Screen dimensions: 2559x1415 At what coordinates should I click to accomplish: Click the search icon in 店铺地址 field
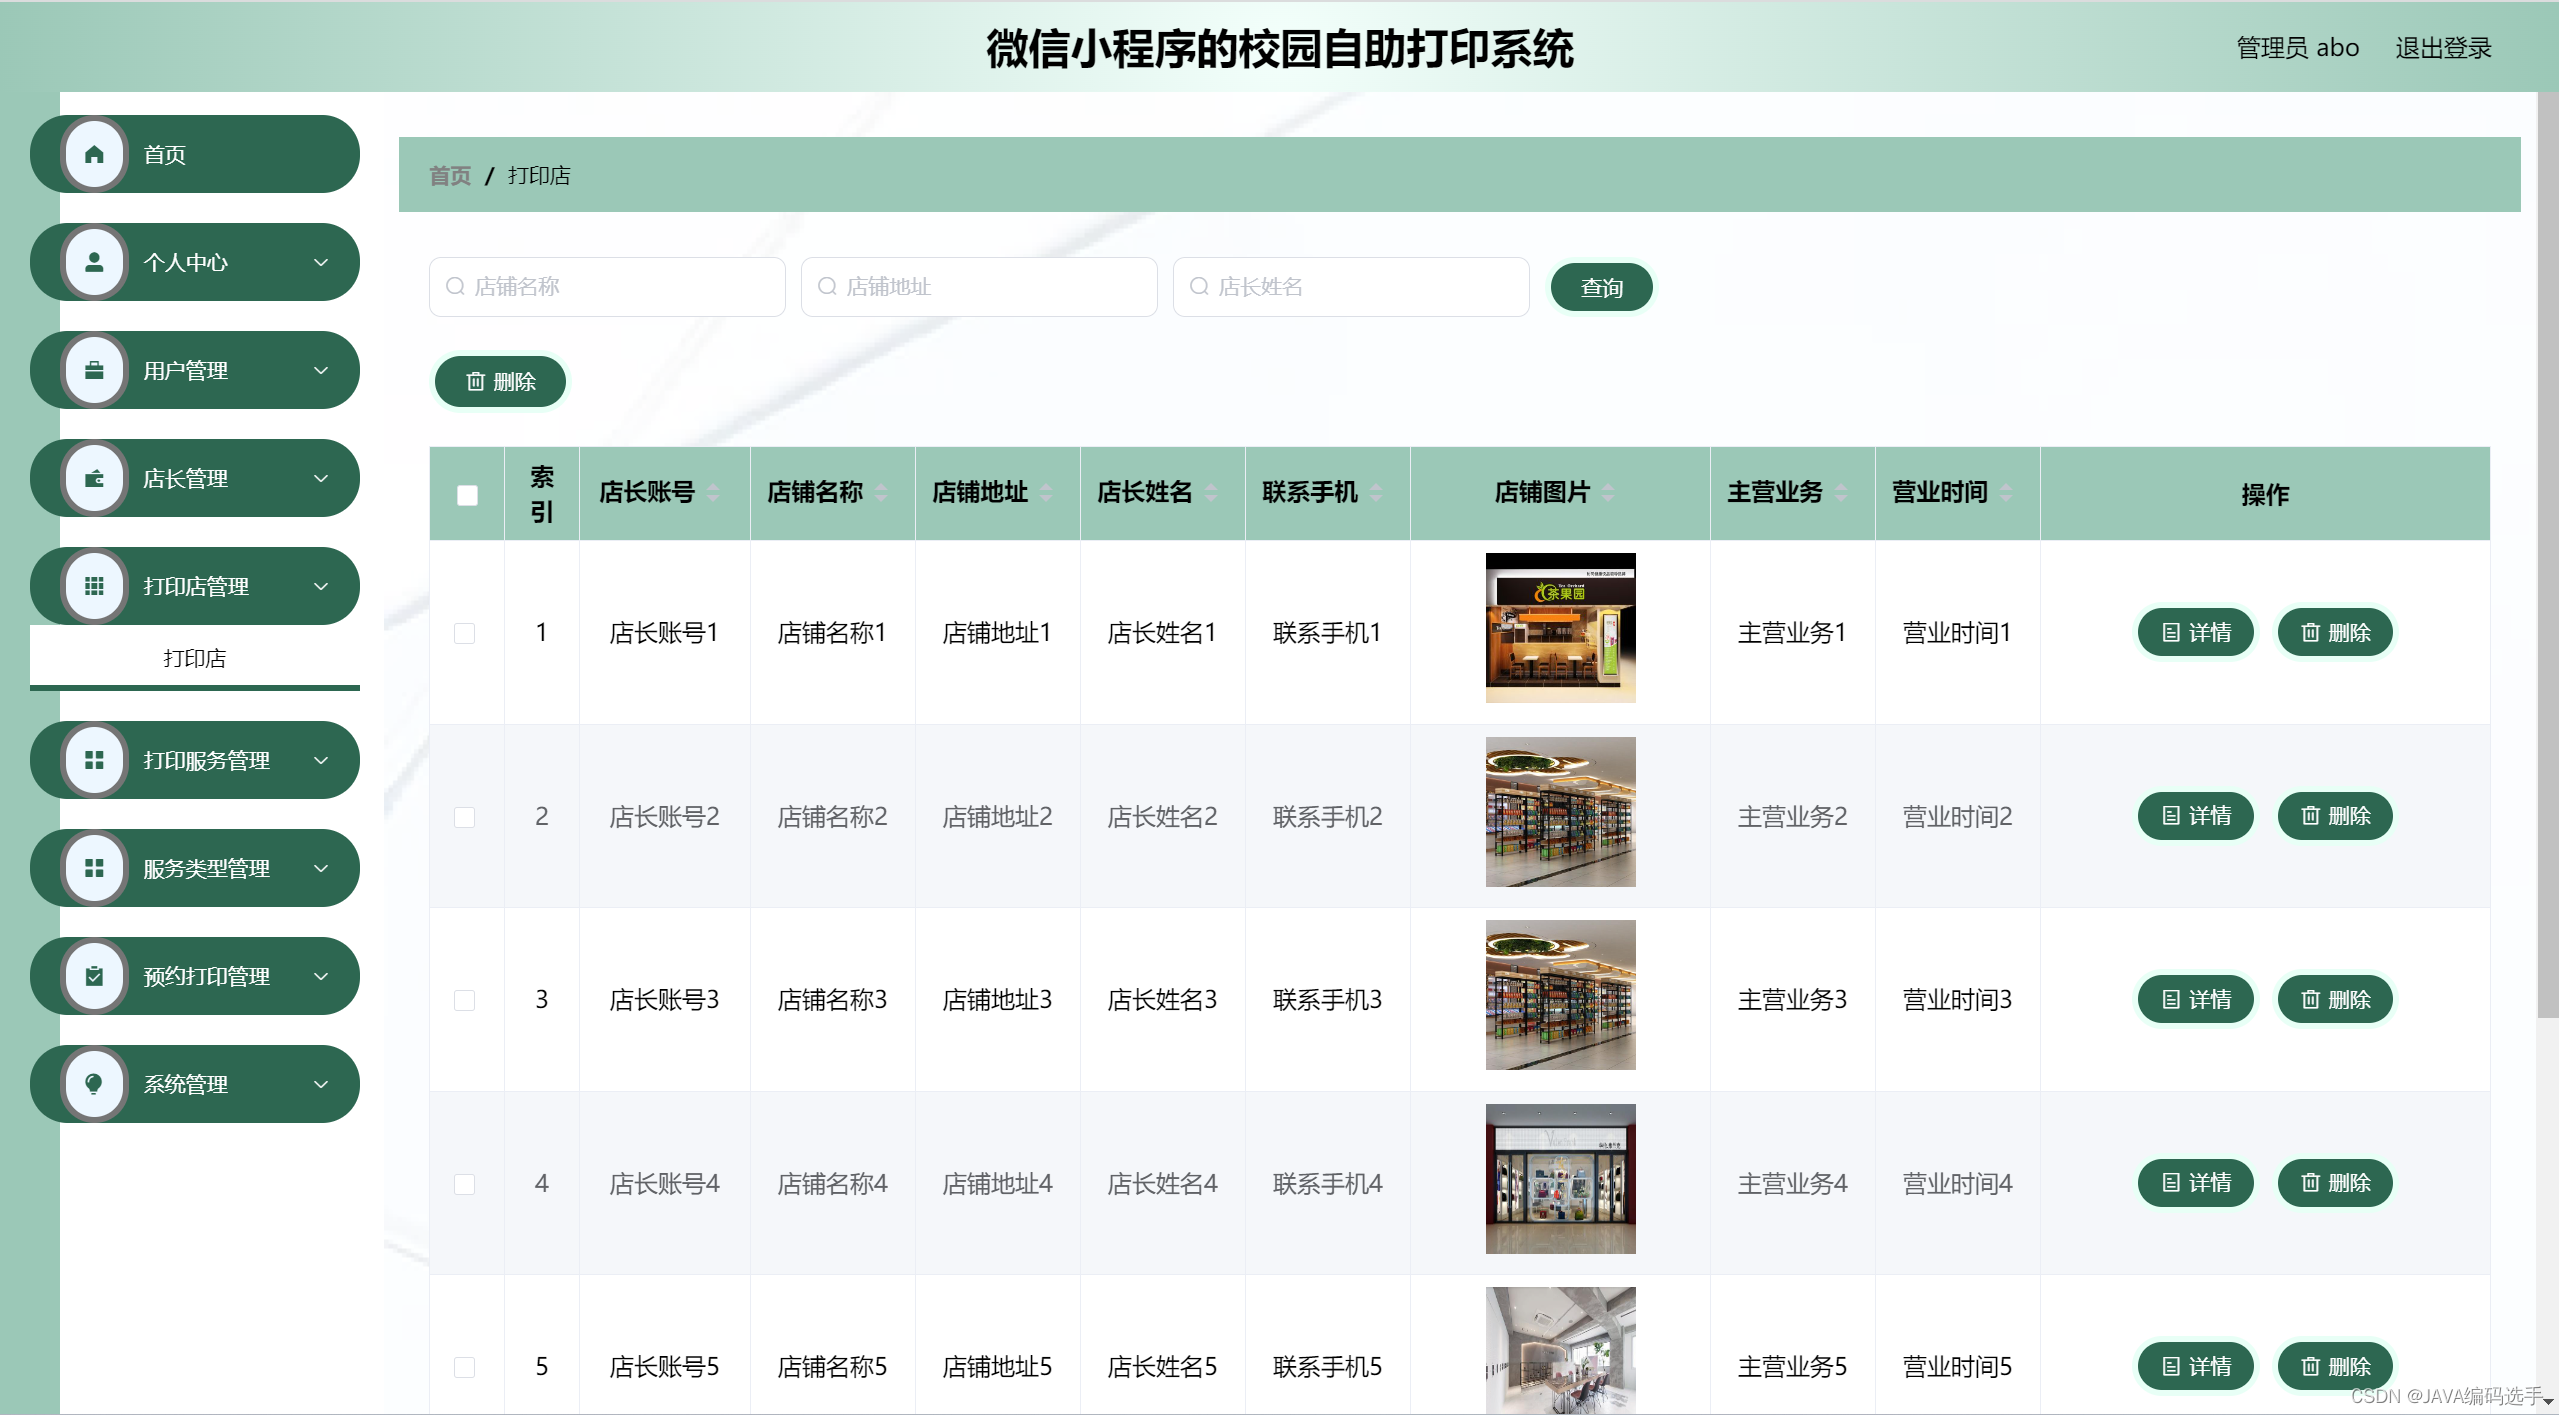coord(827,287)
